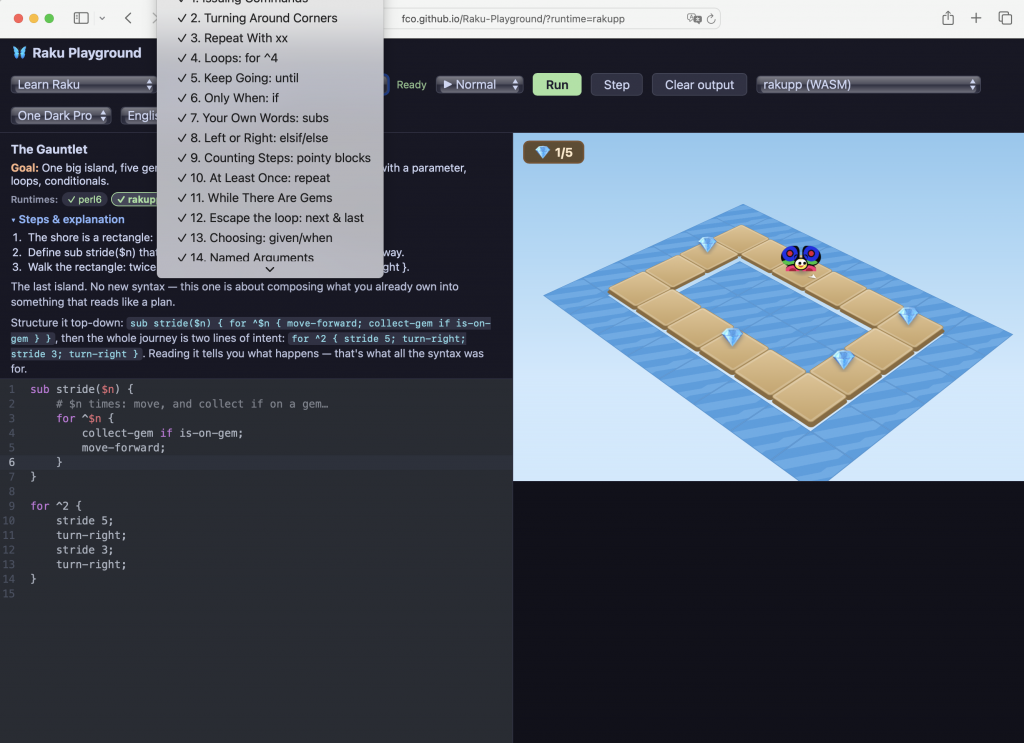1024x743 pixels.
Task: Open the One Dark Pro theme dropdown
Action: click(x=61, y=116)
